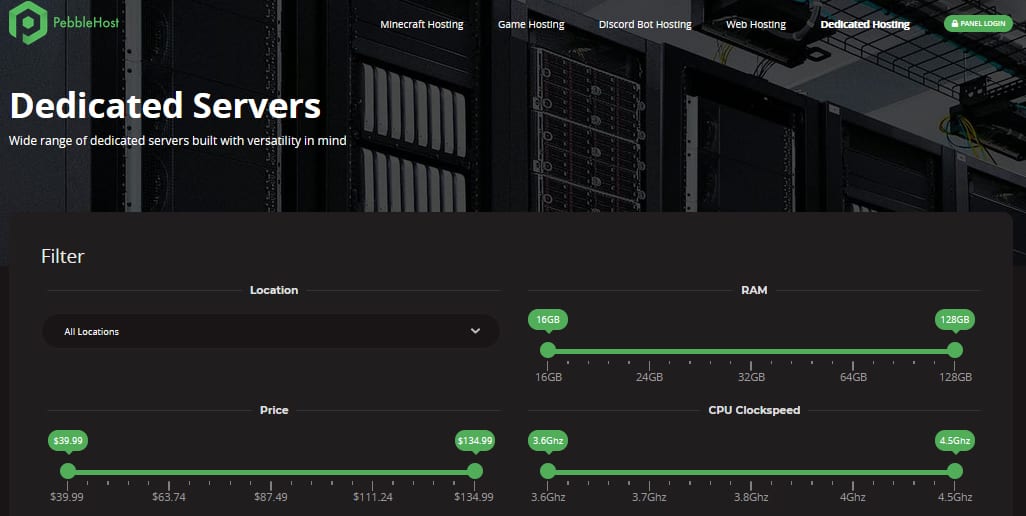Click the CPU Clockspeed maximum handle
This screenshot has height=516, width=1026.
(x=955, y=471)
